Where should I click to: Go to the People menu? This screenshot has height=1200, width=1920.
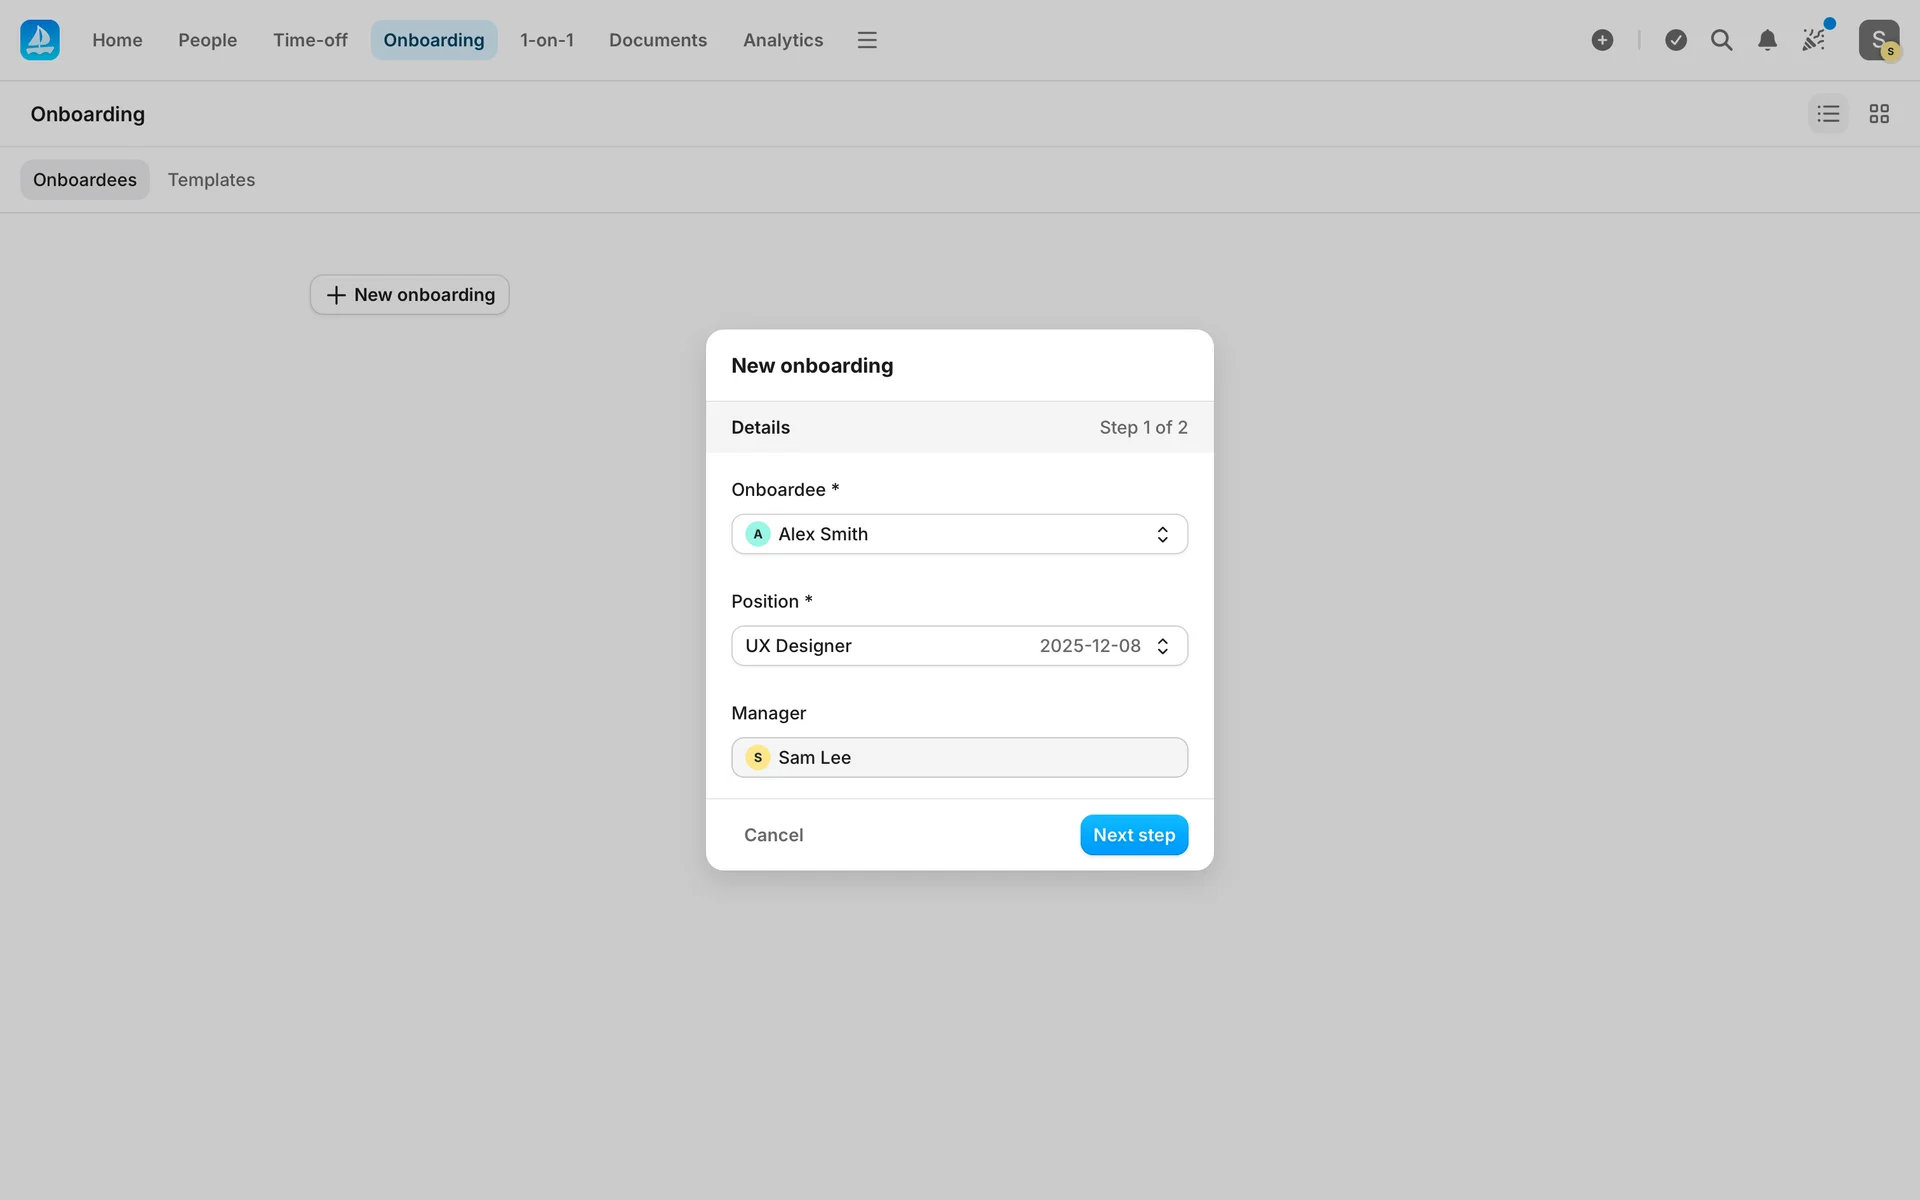207,40
